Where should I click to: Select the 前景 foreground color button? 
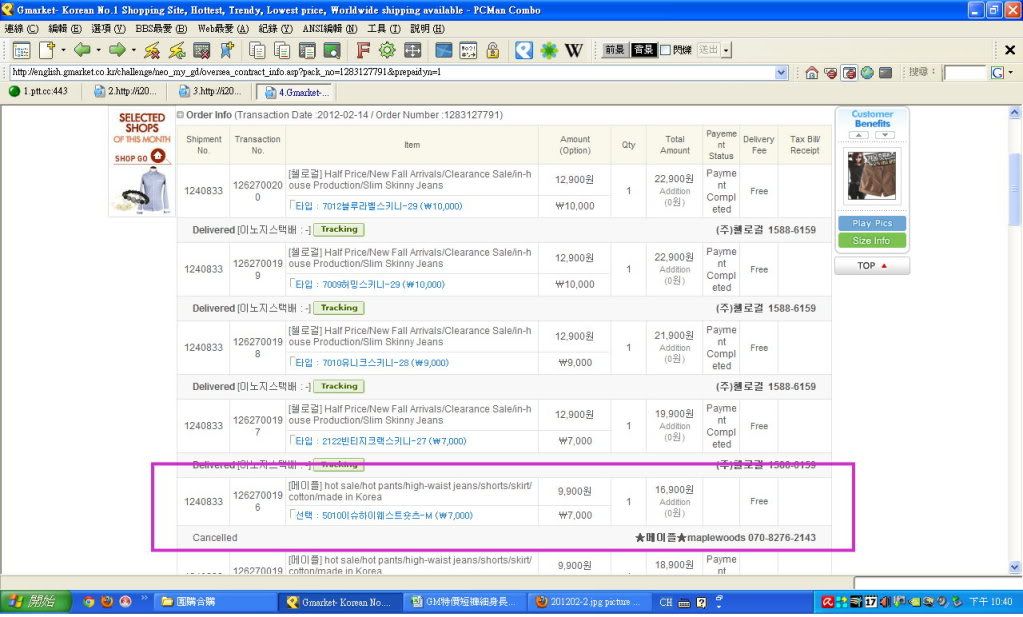coord(614,50)
